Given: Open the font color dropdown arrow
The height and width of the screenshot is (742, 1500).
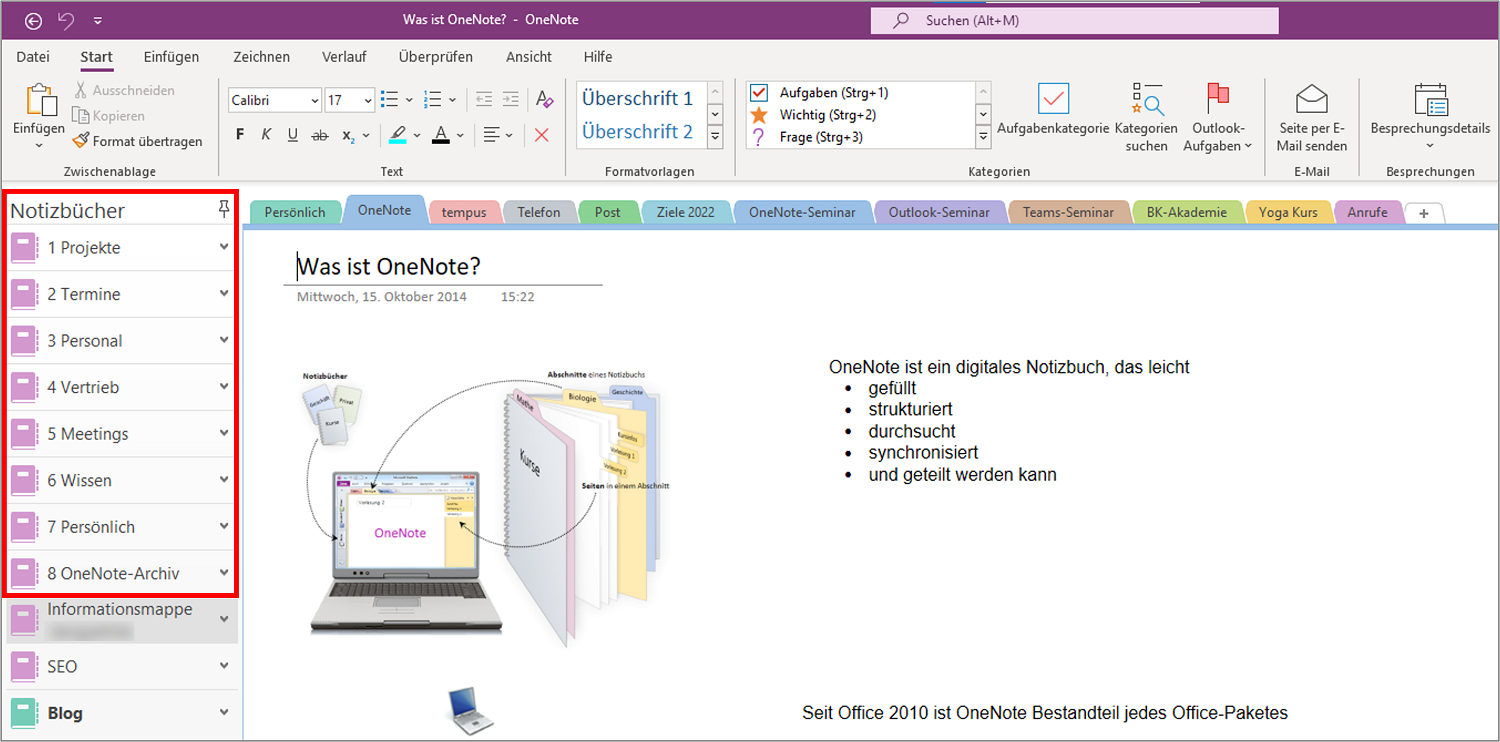Looking at the screenshot, I should pyautogui.click(x=459, y=135).
